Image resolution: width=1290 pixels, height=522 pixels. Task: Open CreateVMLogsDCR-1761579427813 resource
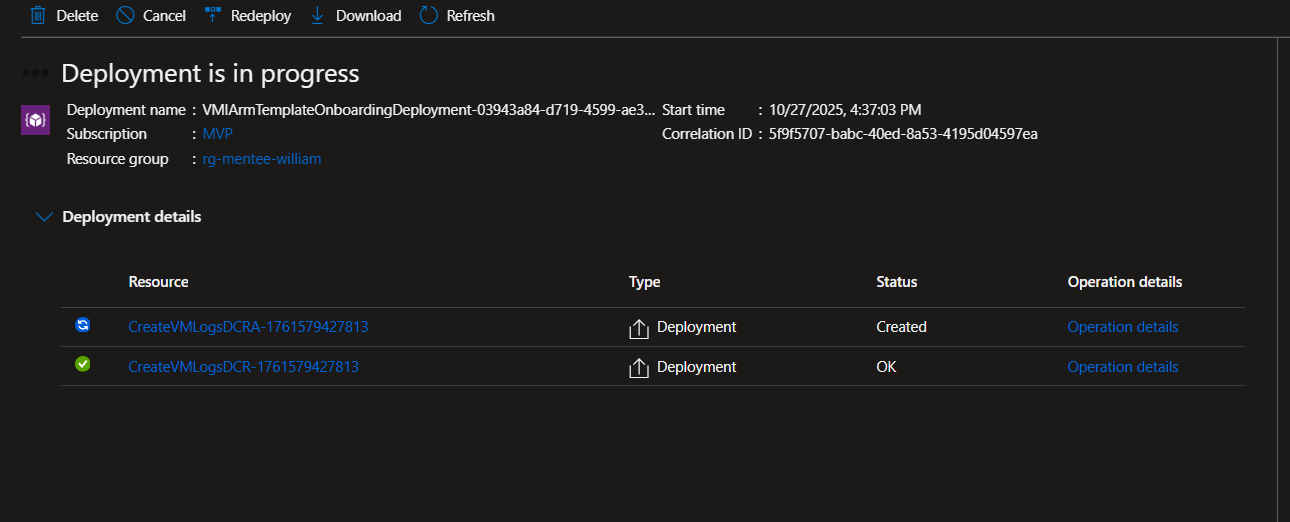pos(243,367)
